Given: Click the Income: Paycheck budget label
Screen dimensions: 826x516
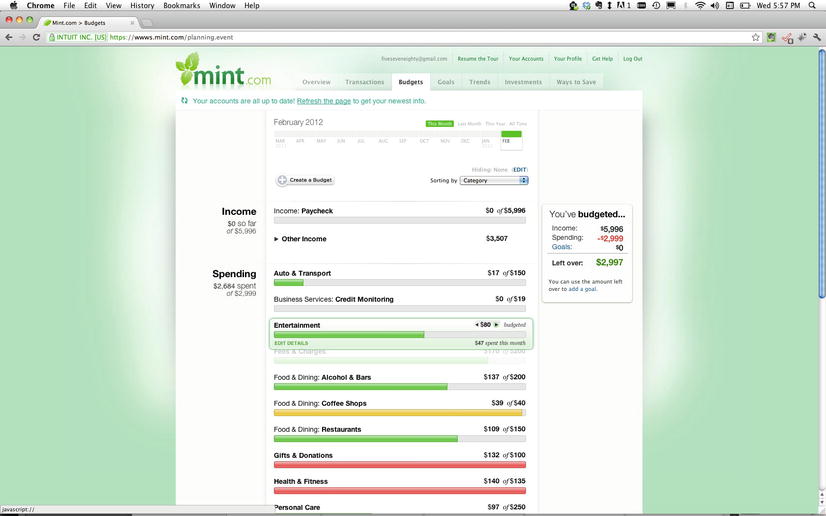Looking at the screenshot, I should [303, 211].
